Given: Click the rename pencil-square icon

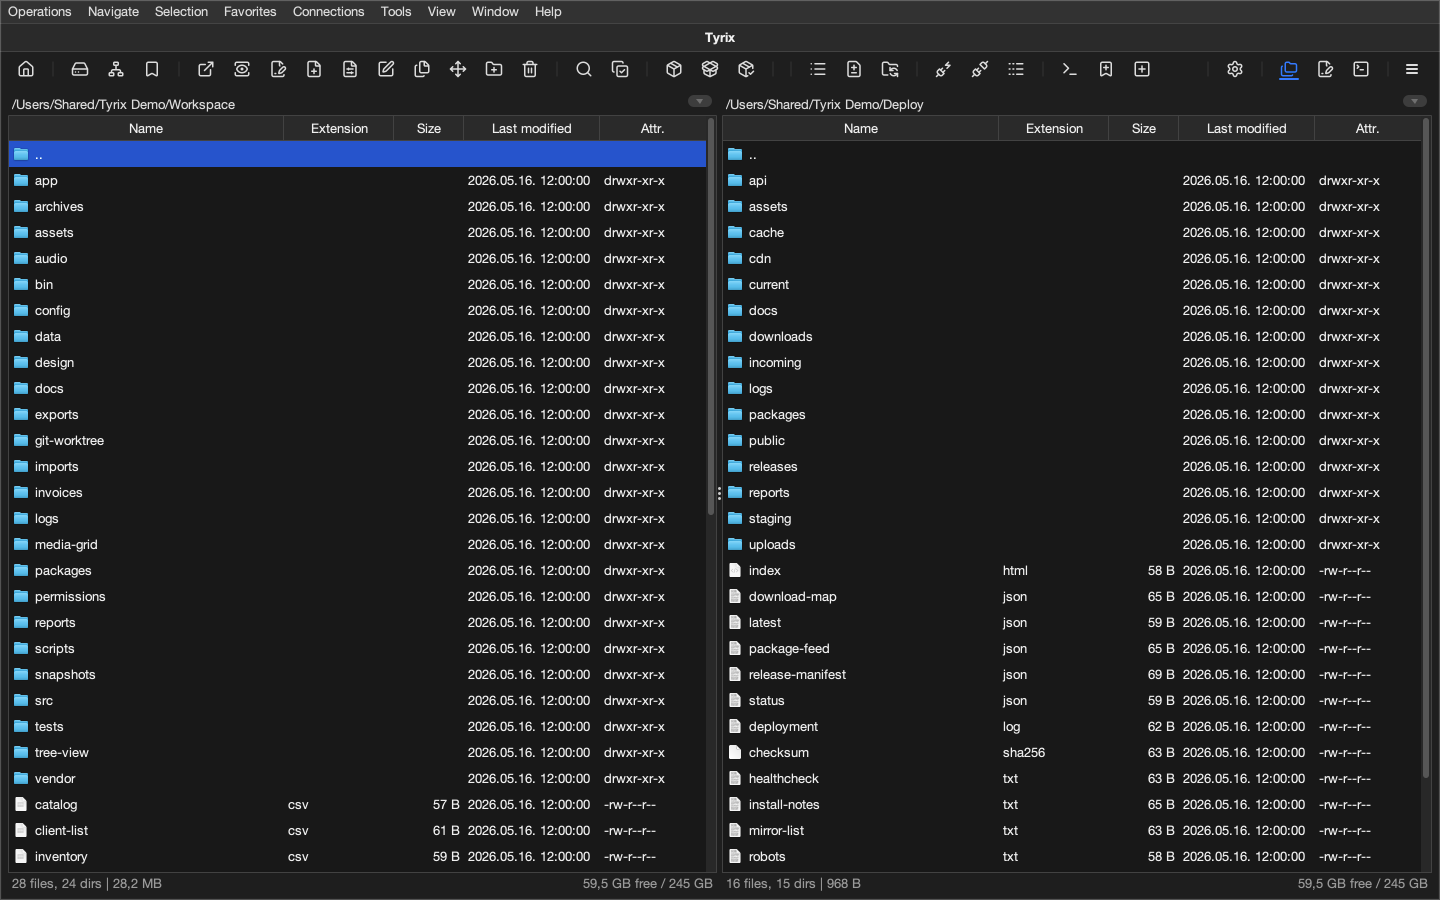Looking at the screenshot, I should [386, 69].
